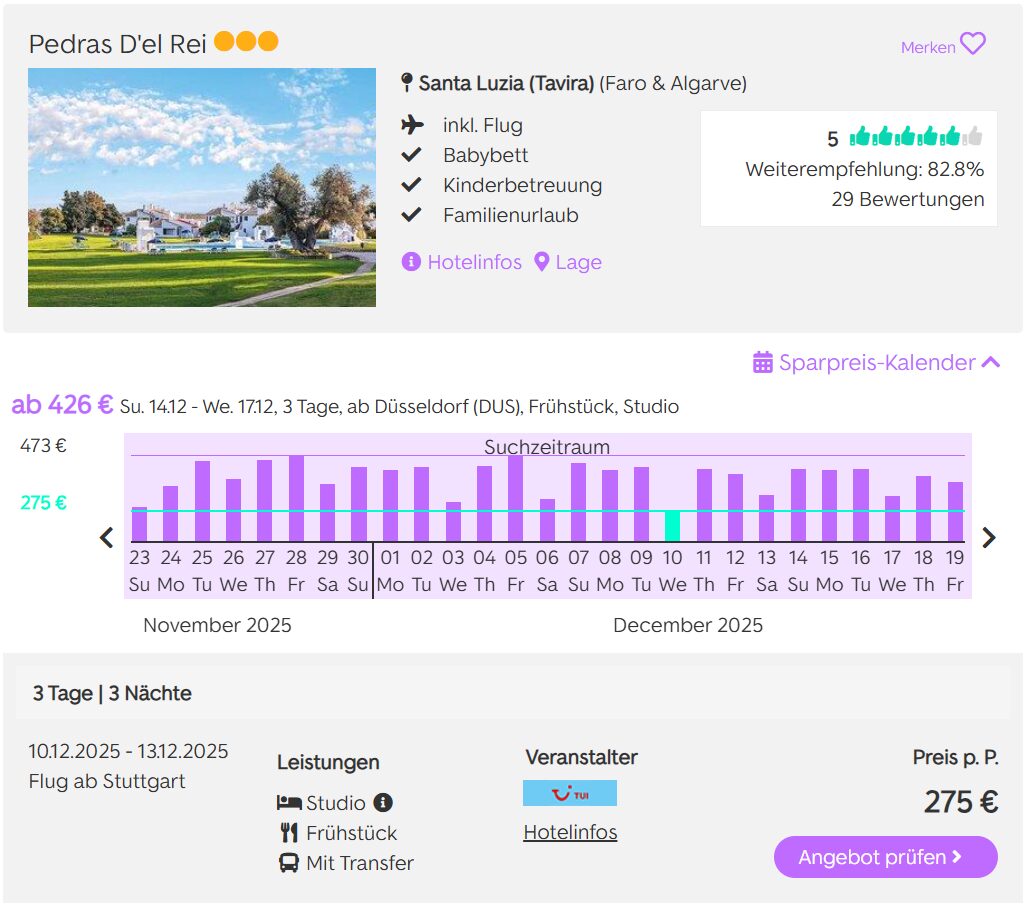
Task: Choose the price bar for December 19
Action: [x=955, y=511]
